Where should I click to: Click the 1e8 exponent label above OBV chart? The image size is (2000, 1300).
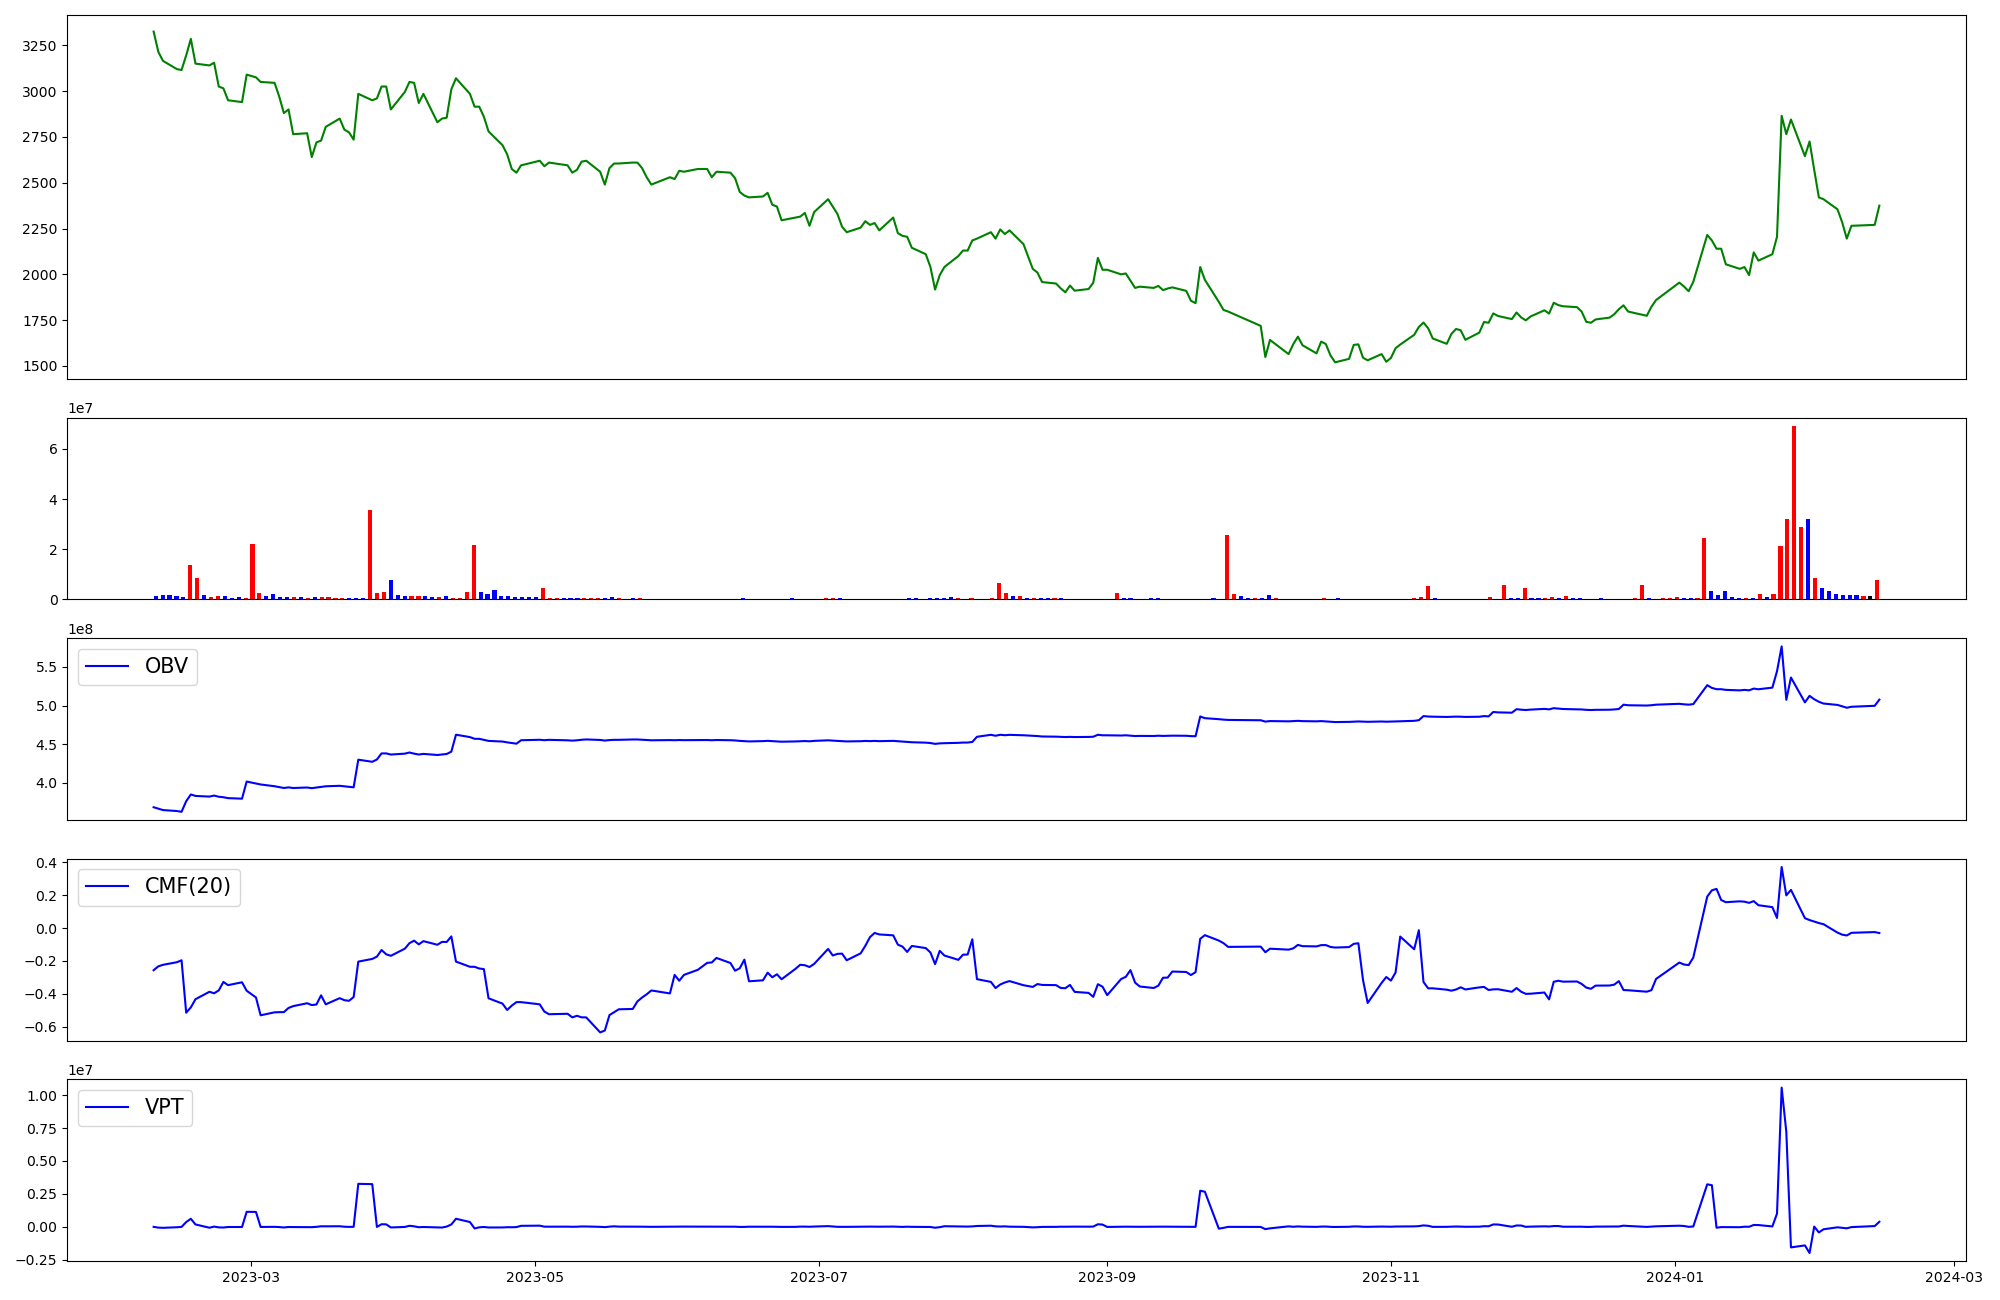pos(80,629)
